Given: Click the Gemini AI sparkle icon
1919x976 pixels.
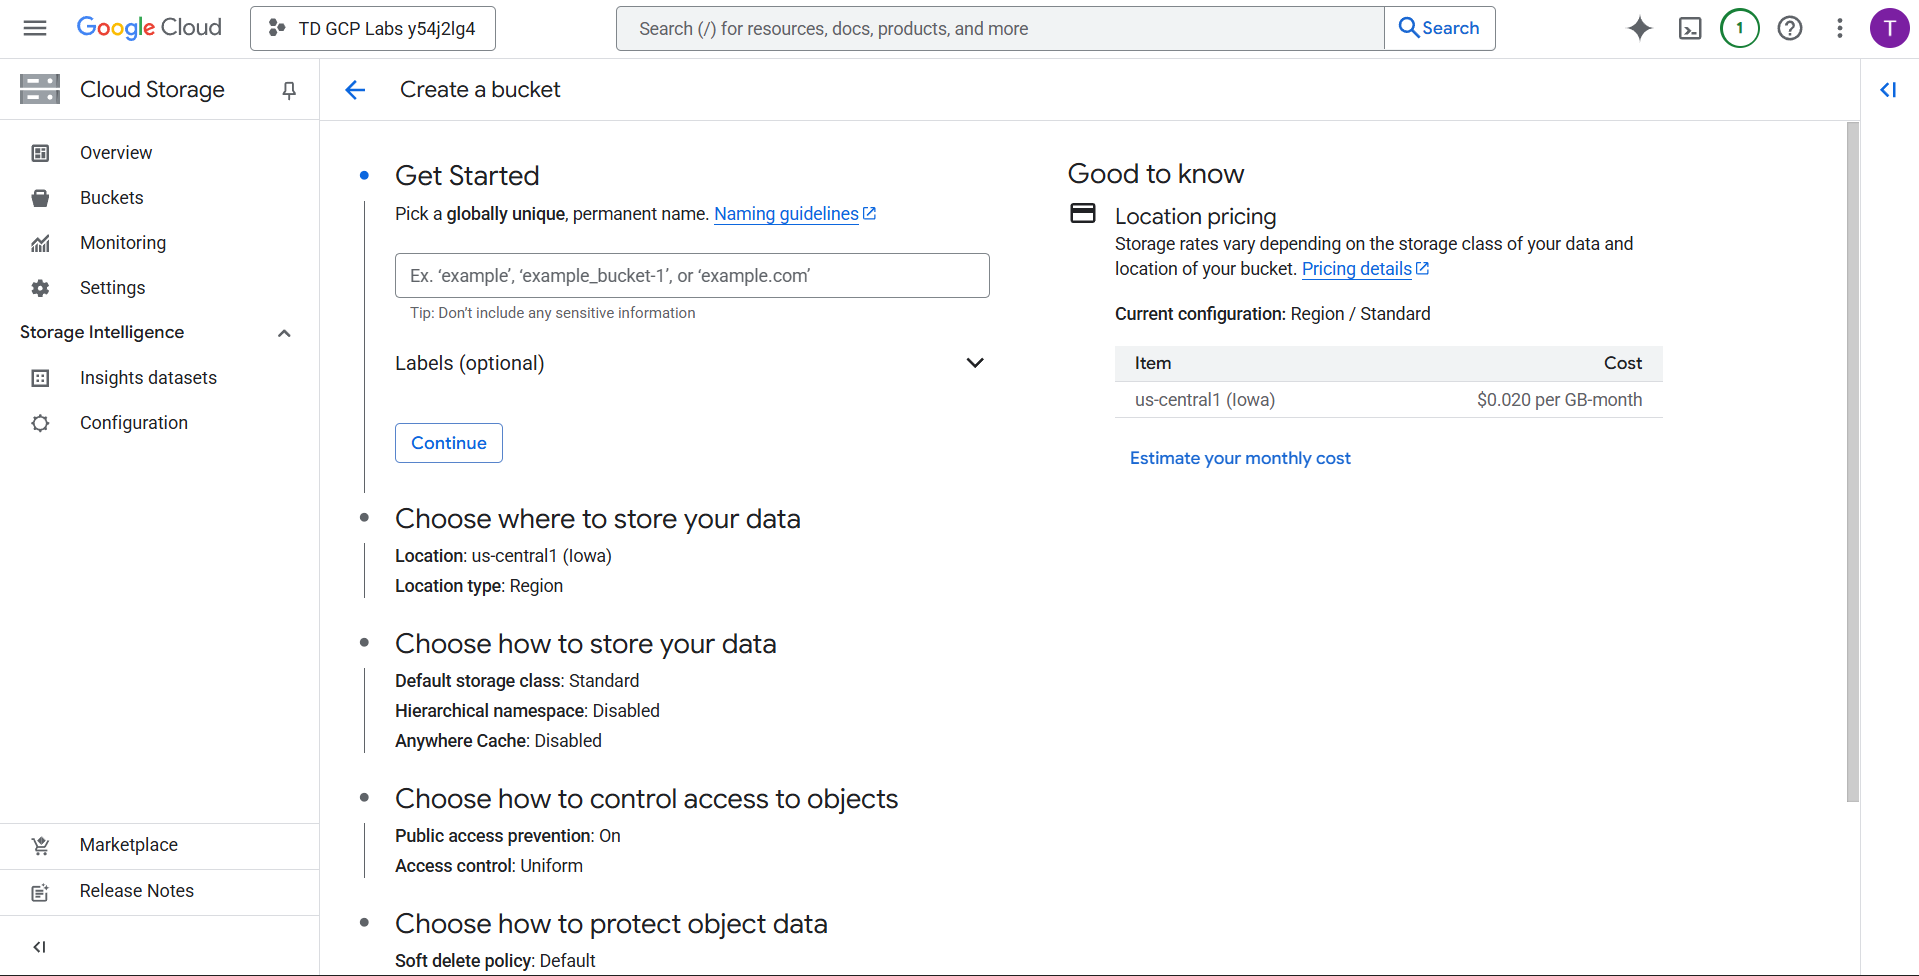Looking at the screenshot, I should click(1639, 28).
